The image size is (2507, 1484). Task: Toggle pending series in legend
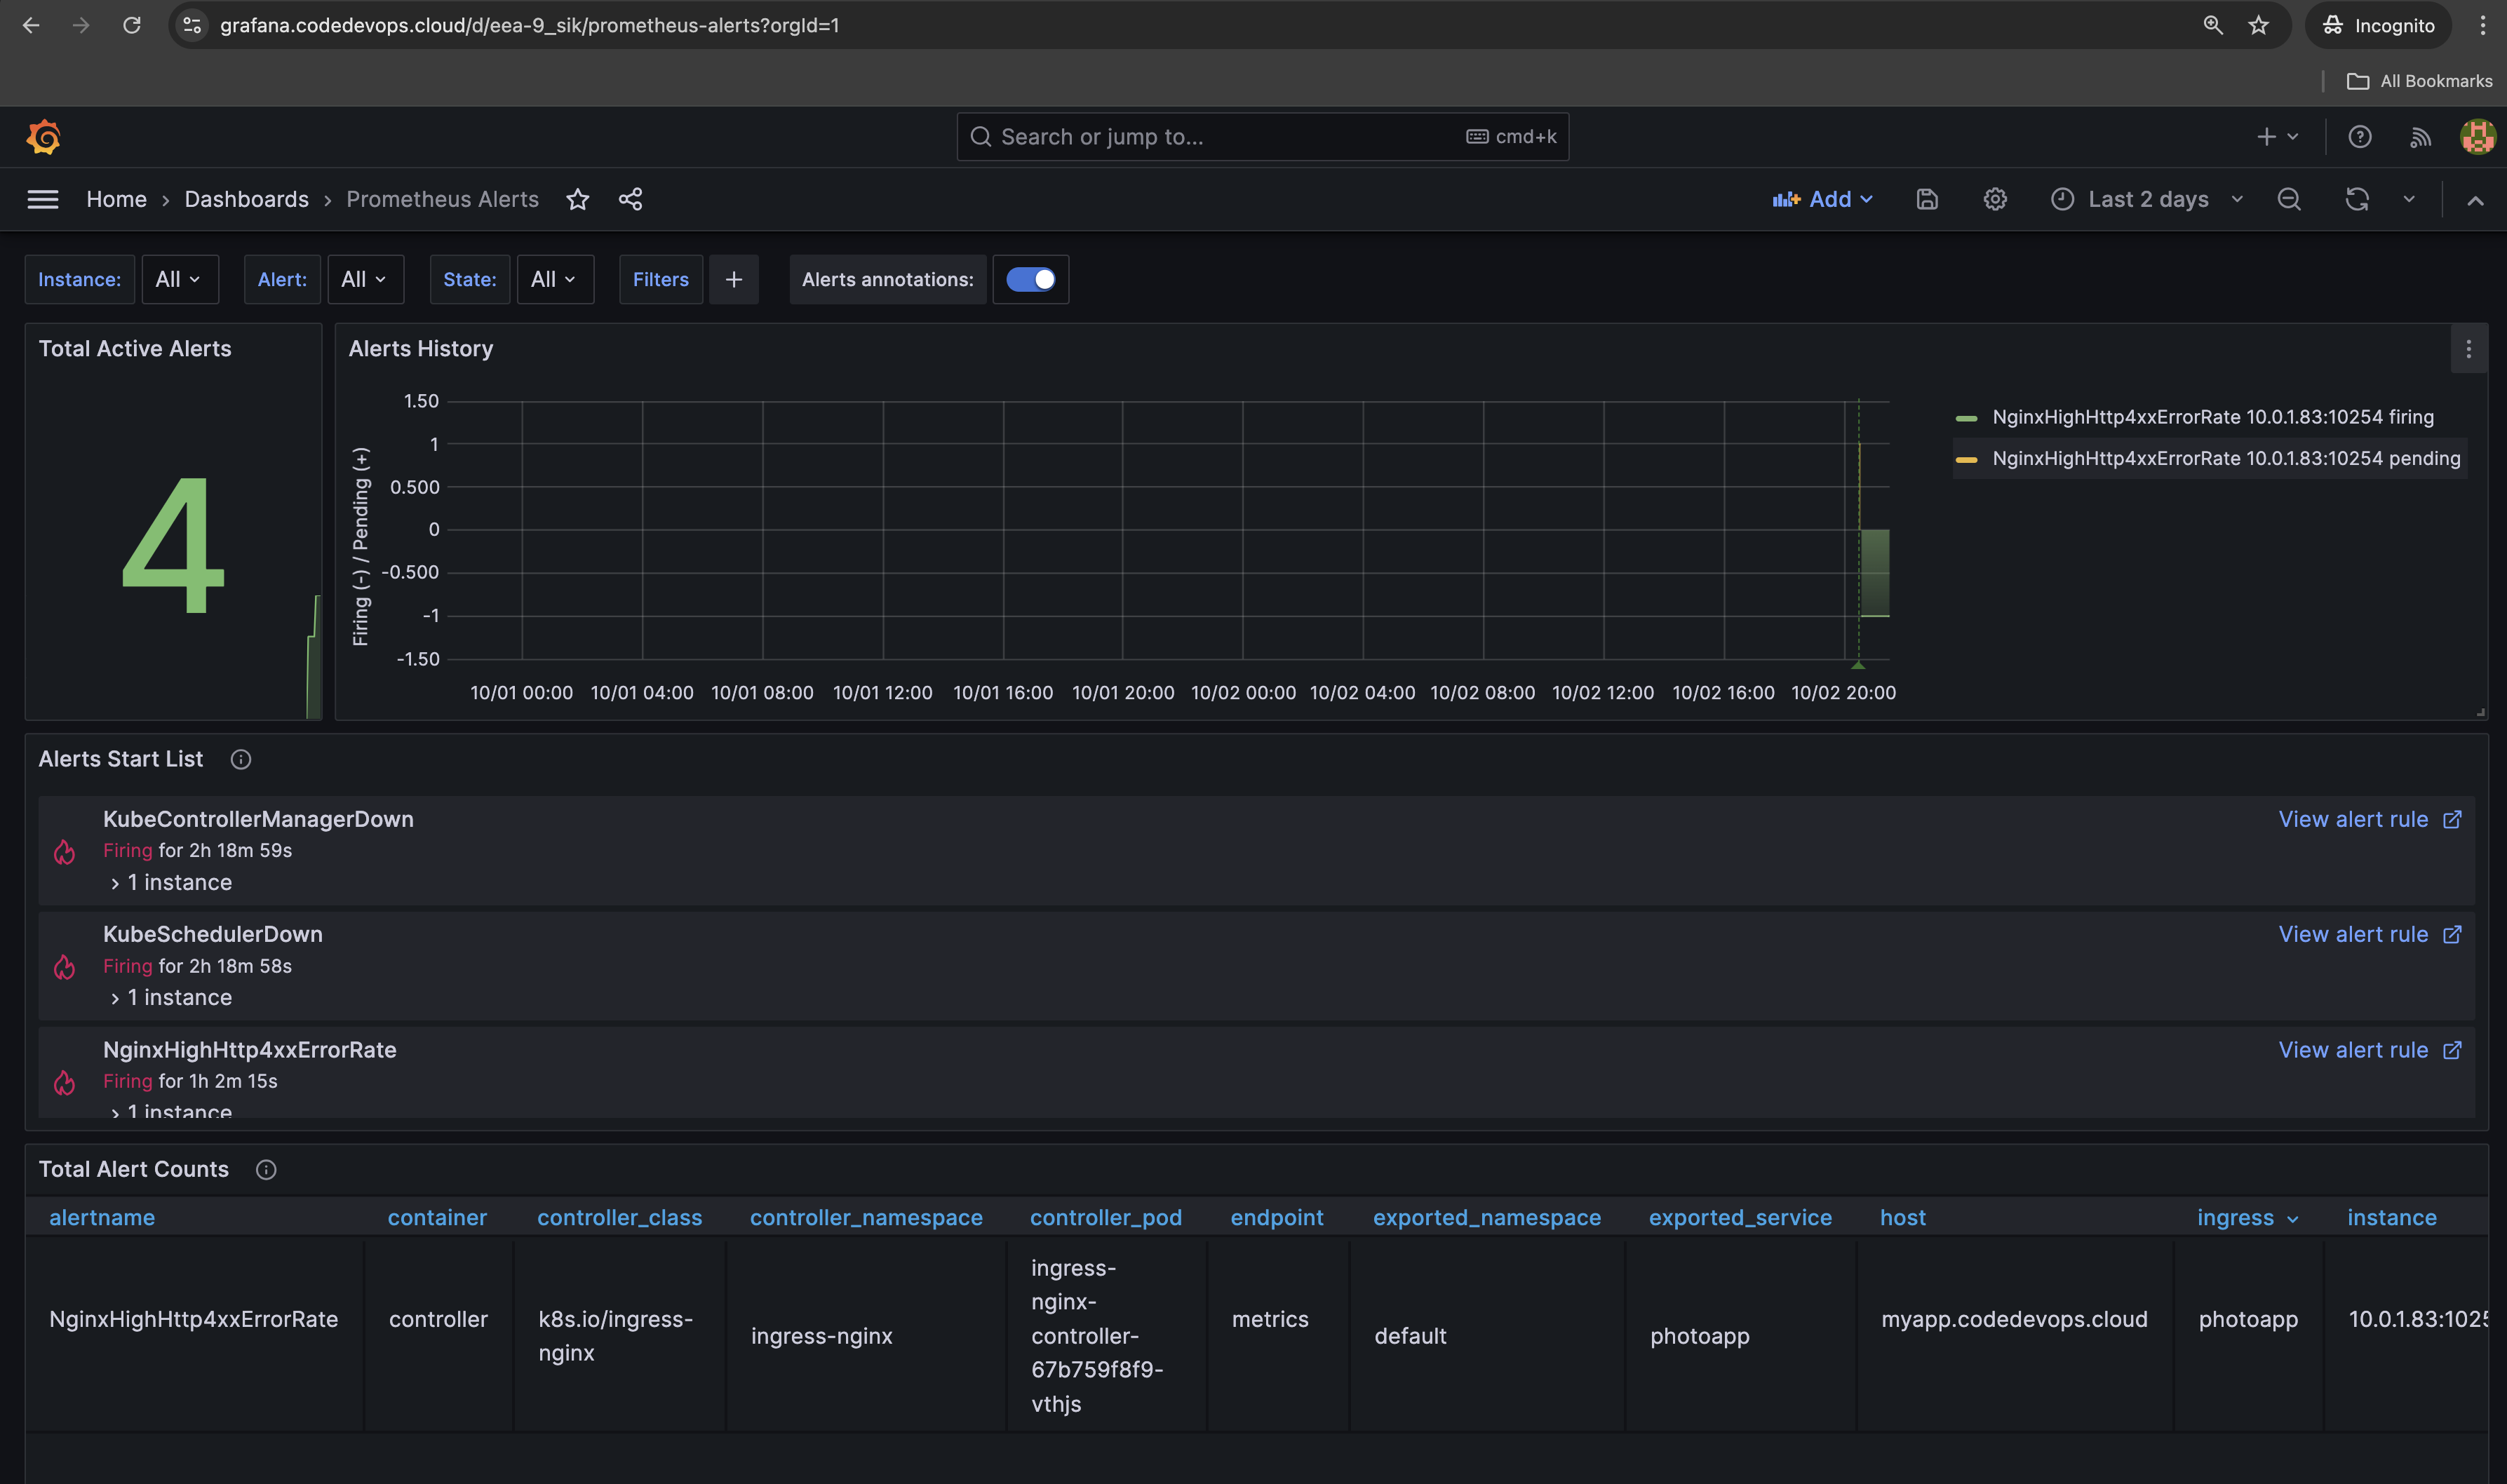click(x=2226, y=459)
